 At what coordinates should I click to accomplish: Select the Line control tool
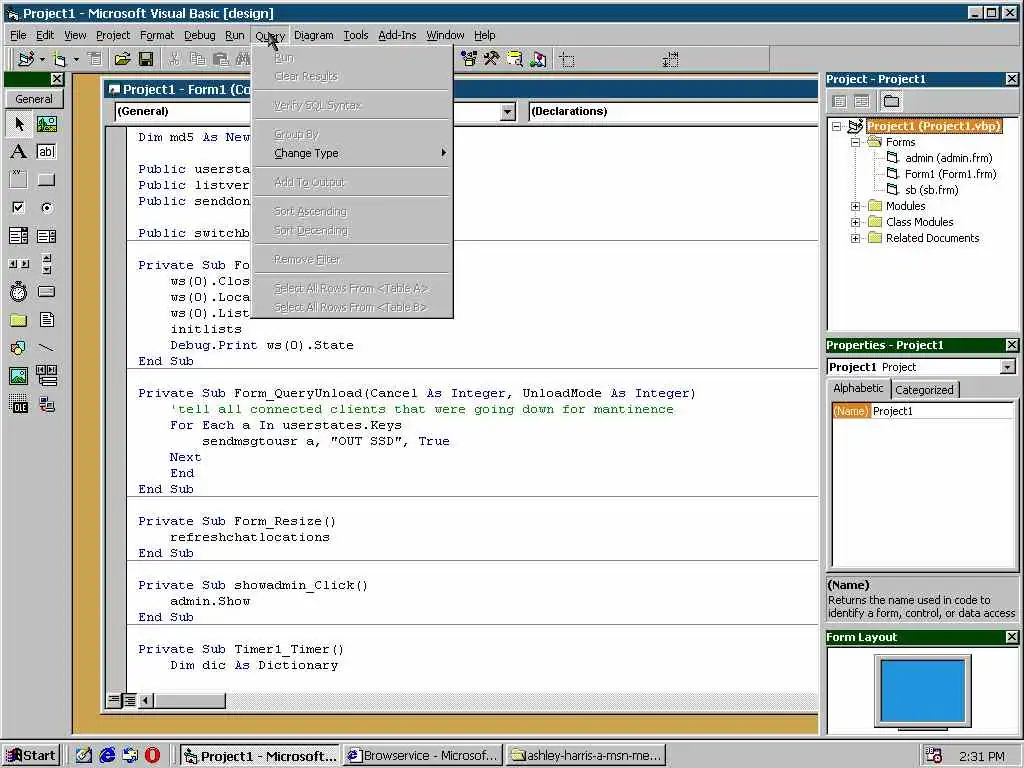click(46, 348)
